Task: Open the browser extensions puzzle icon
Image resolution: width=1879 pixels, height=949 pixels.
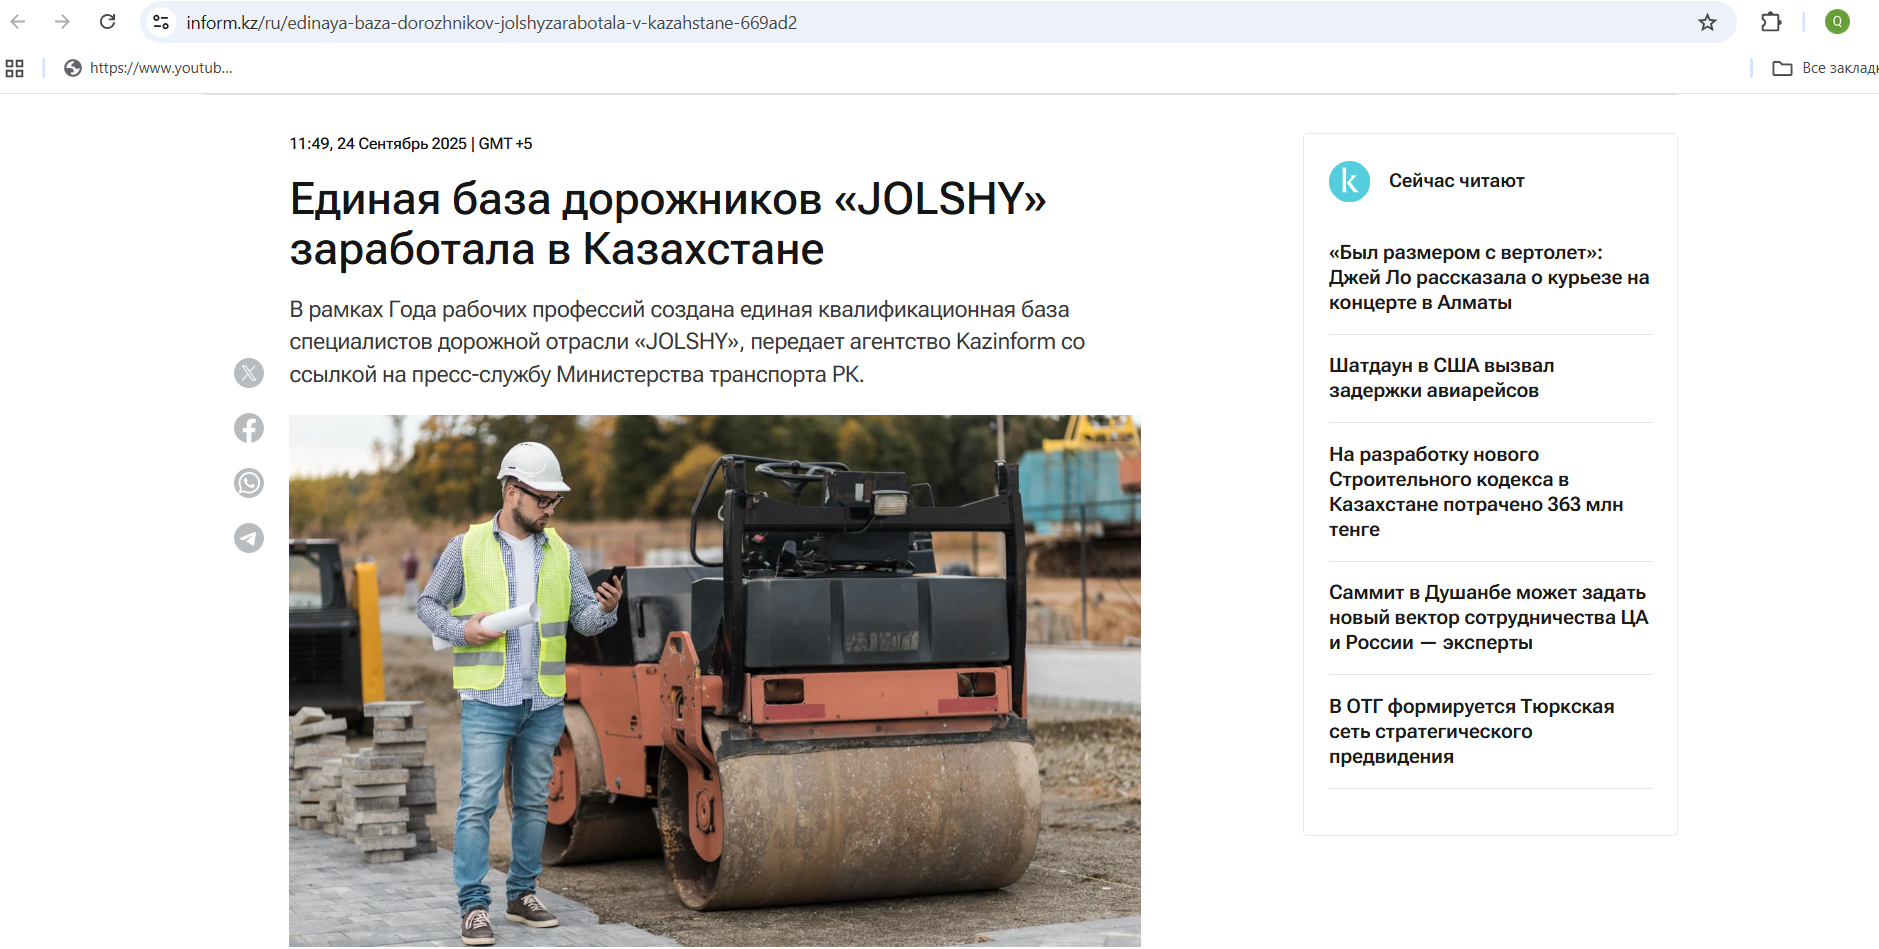Action: pos(1771,22)
